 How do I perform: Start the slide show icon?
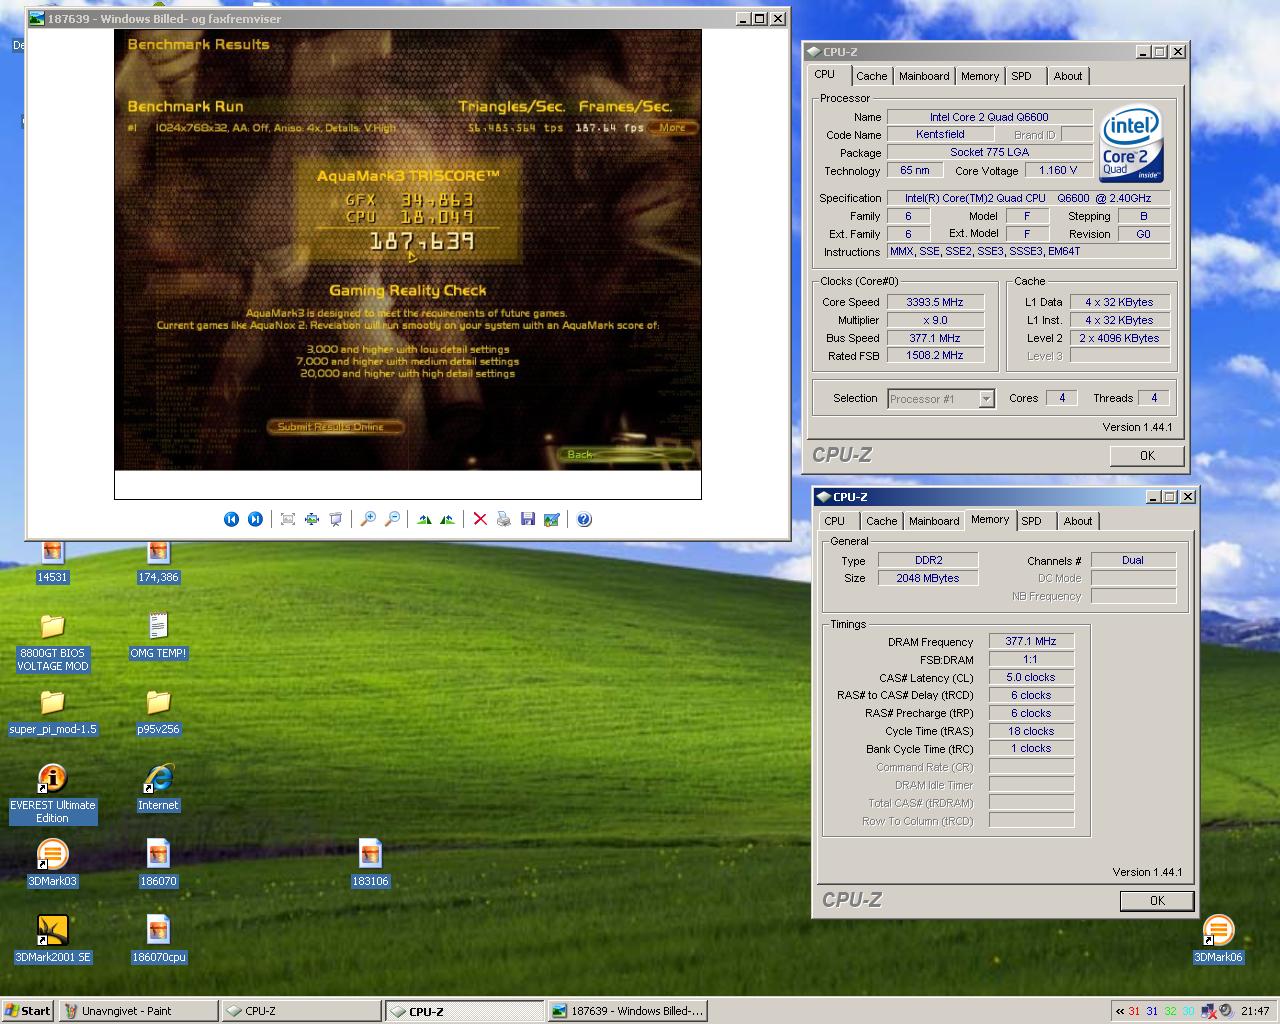click(x=336, y=519)
